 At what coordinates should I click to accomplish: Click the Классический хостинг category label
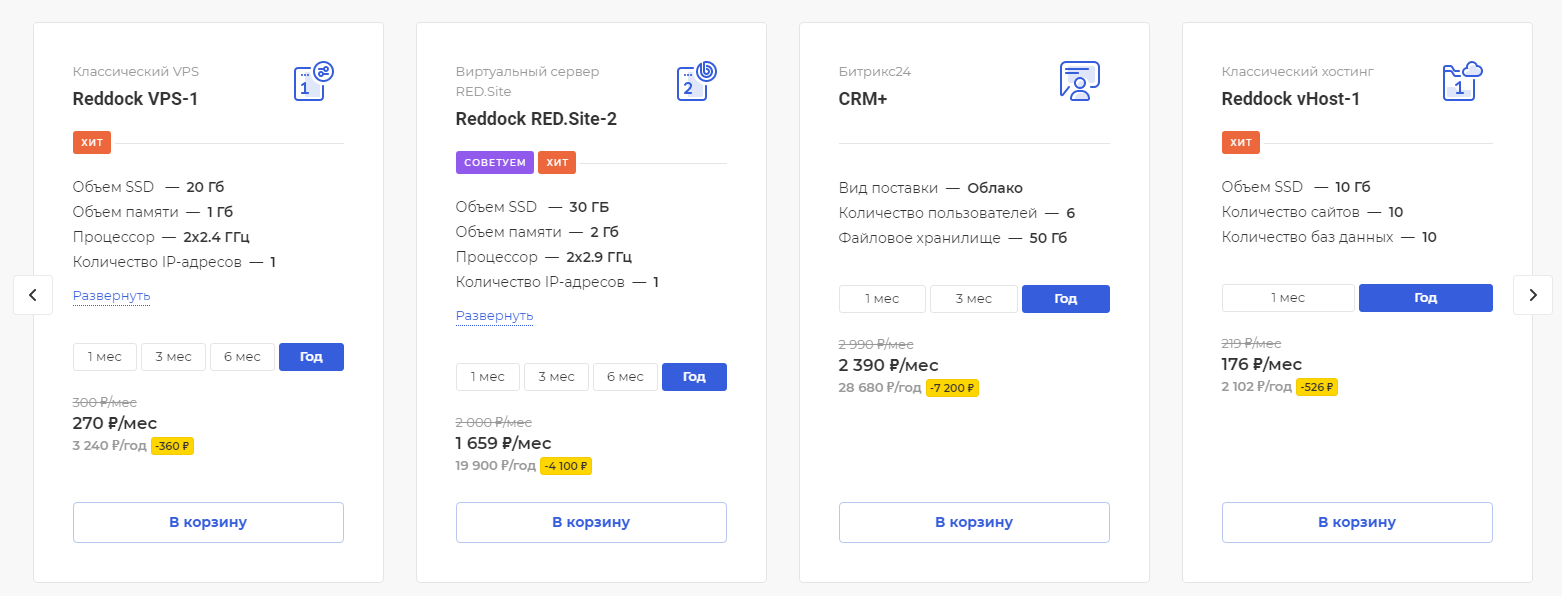[1298, 72]
